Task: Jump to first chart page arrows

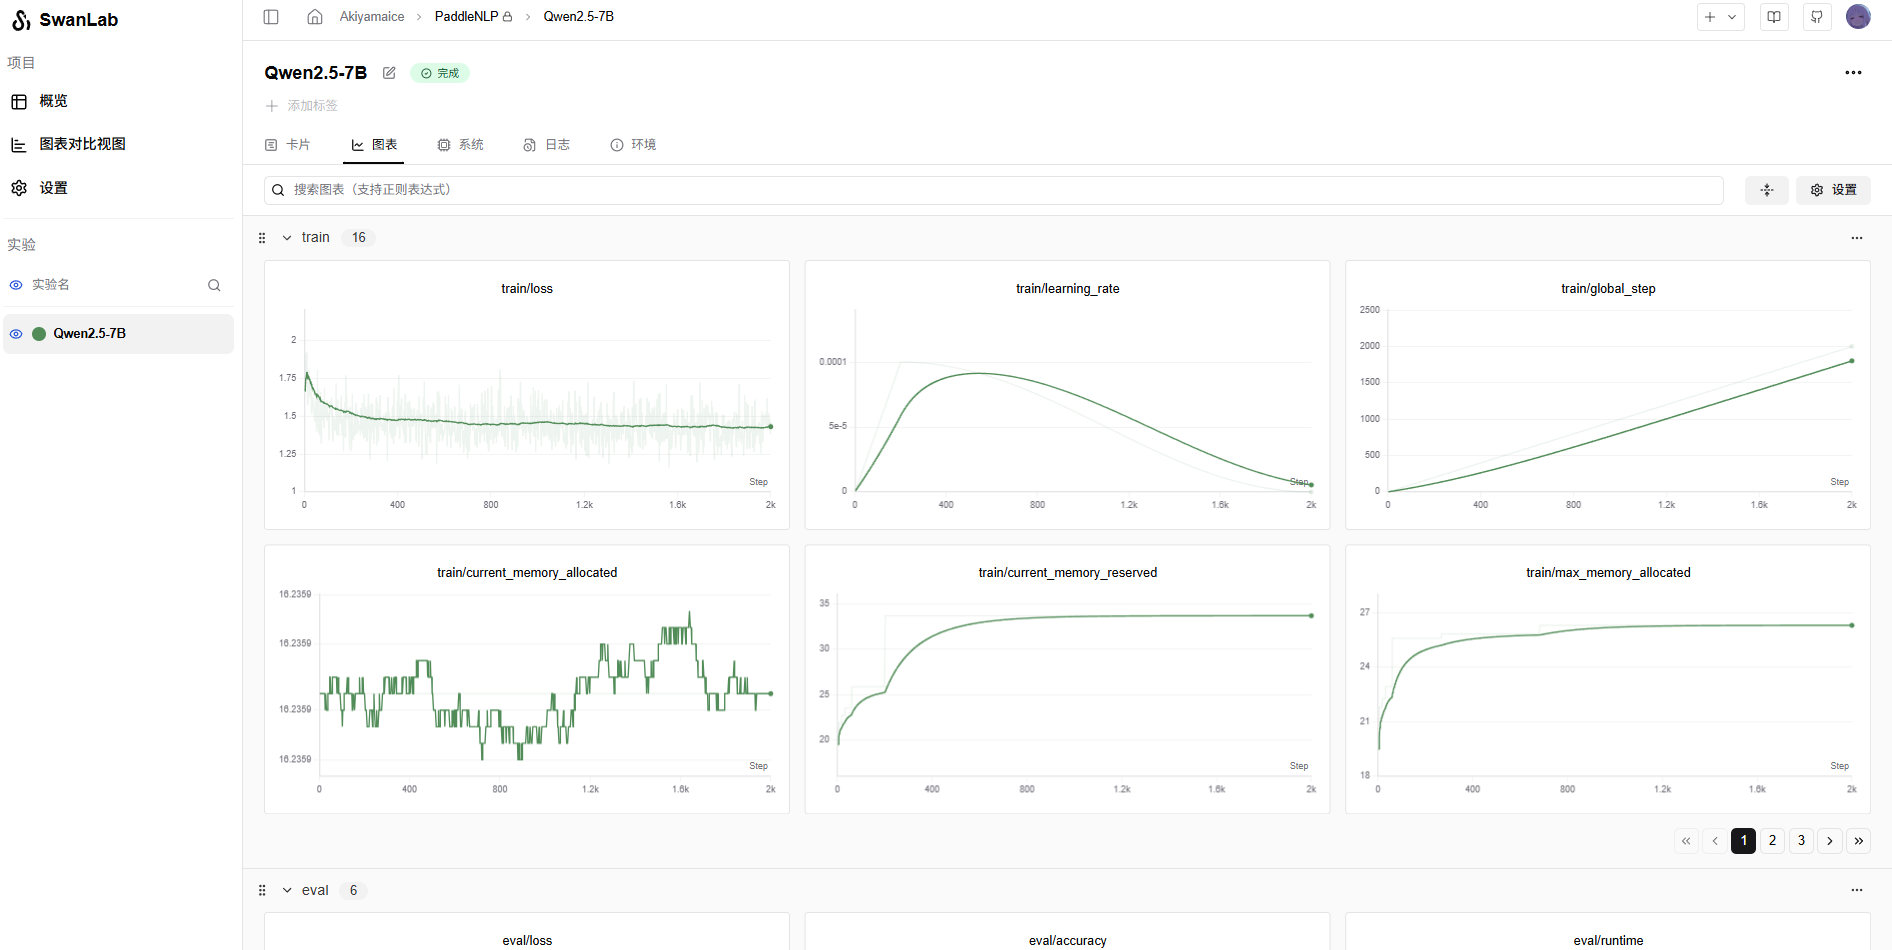Action: (1686, 841)
